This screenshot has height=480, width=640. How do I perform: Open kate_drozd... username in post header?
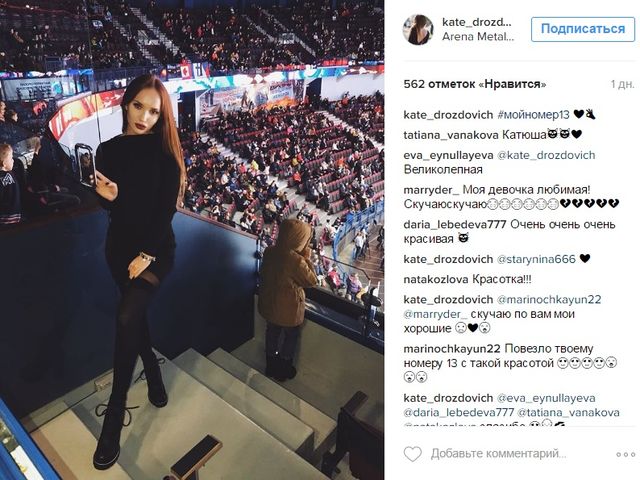(477, 22)
